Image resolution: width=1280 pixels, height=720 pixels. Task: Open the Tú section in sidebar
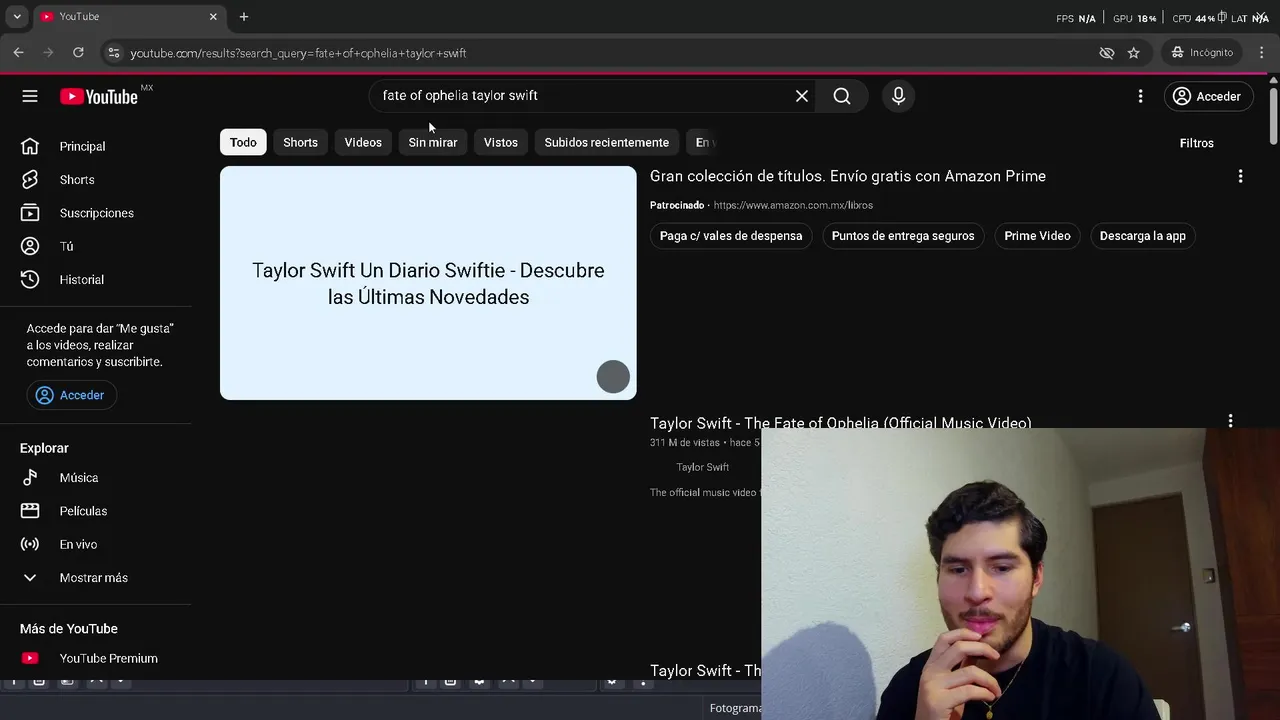(95, 246)
